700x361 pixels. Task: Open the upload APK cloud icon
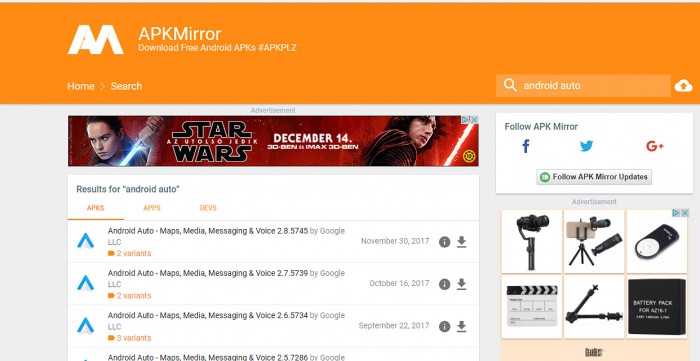pyautogui.click(x=683, y=86)
